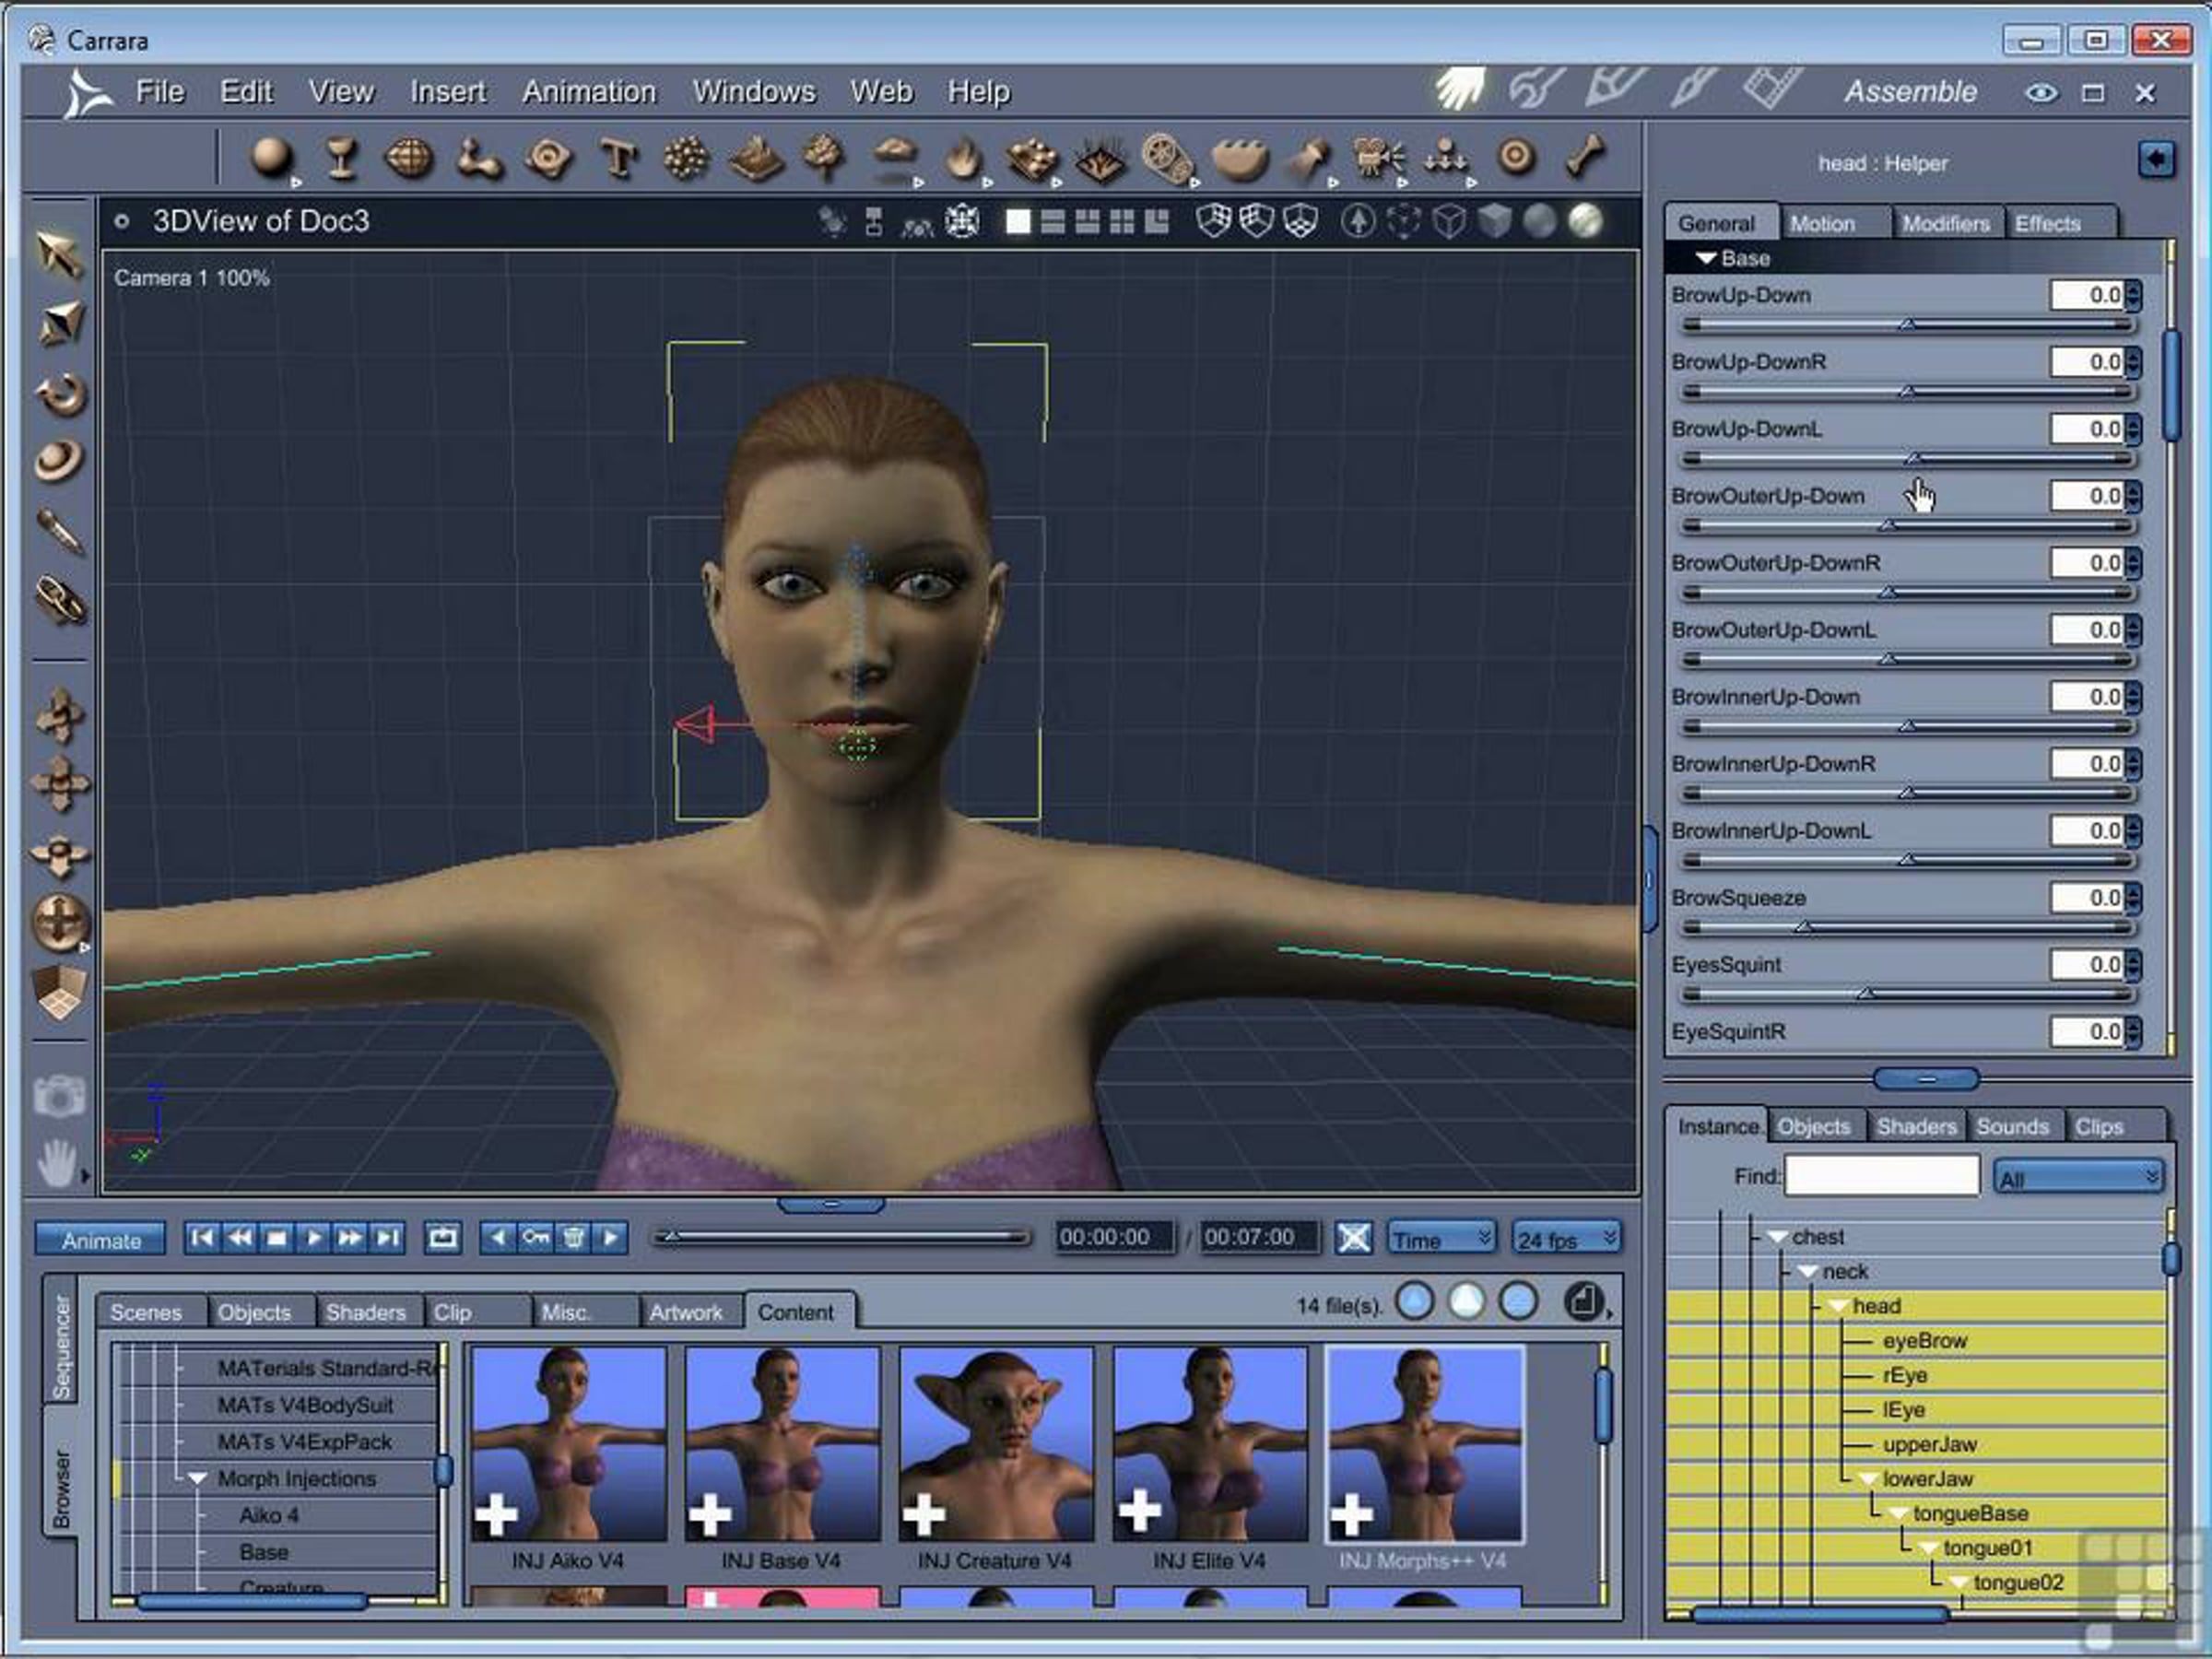Select the bone tool
Viewport: 2212px width, 1659px height.
1586,157
